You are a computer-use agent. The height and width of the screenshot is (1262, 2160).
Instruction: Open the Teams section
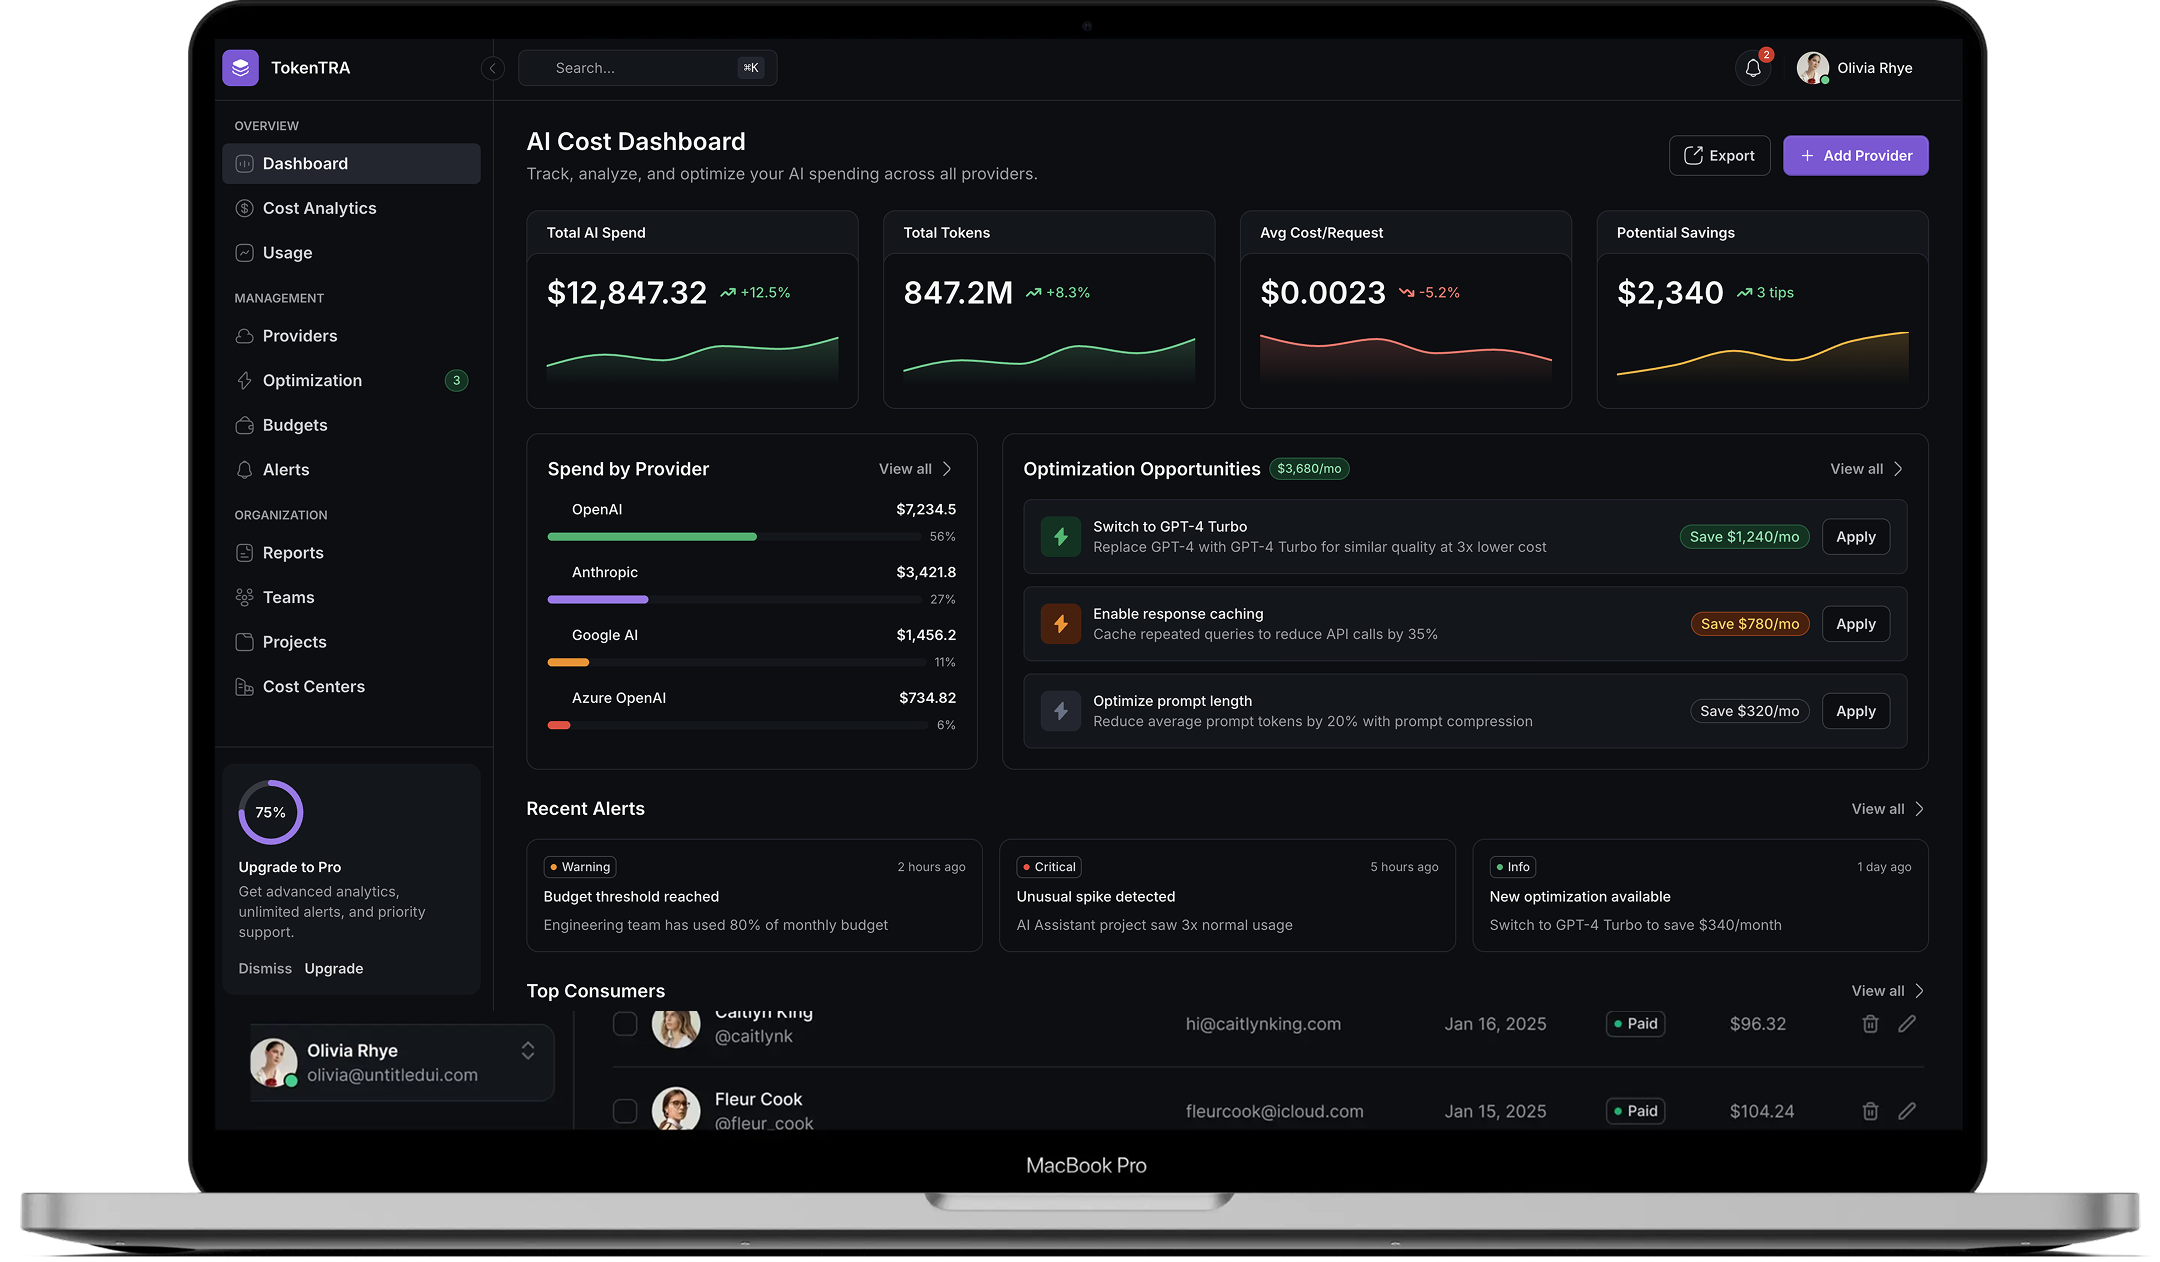287,597
